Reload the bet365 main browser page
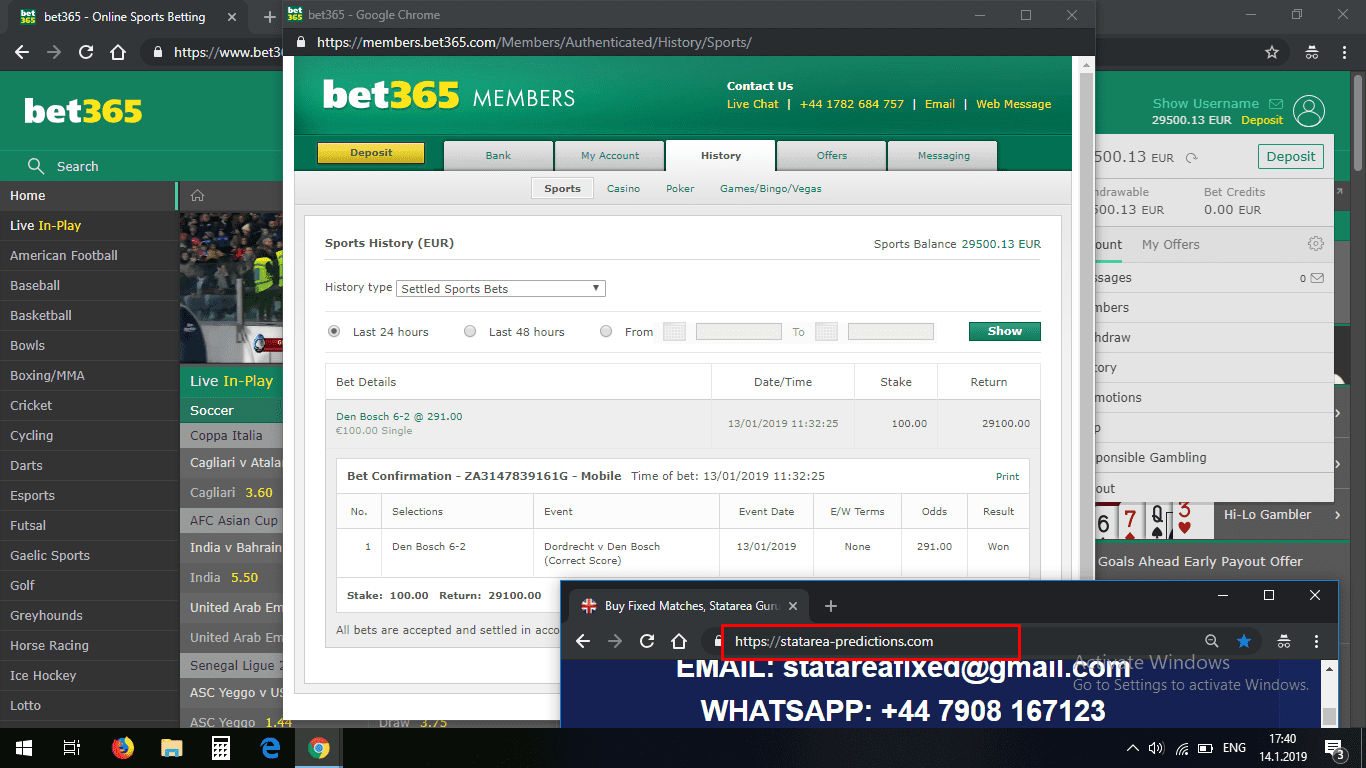The width and height of the screenshot is (1366, 768). click(86, 52)
